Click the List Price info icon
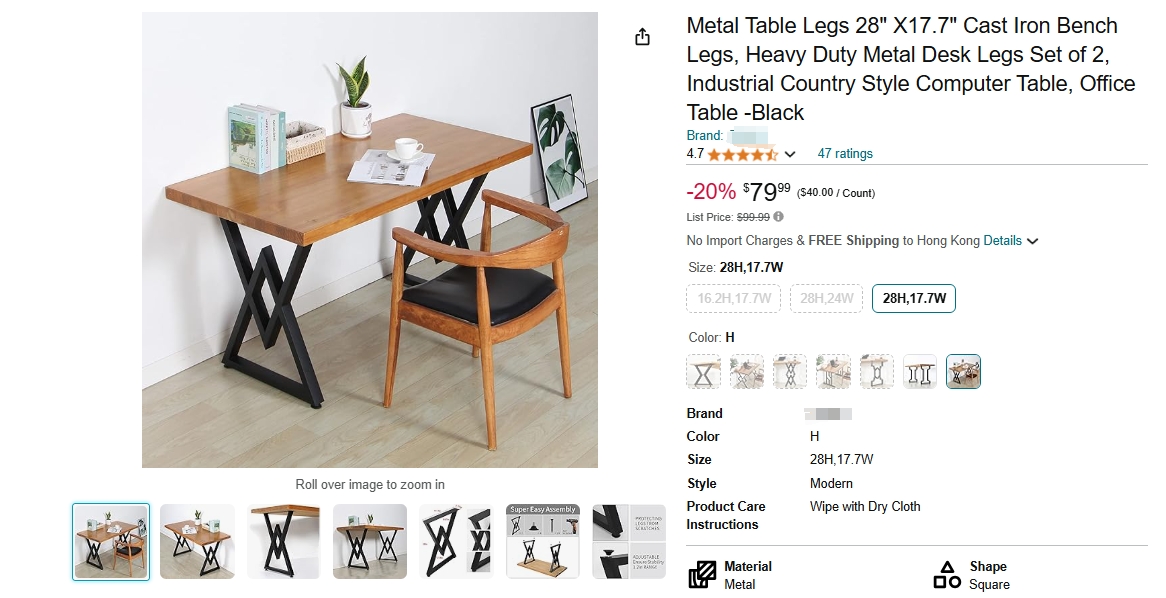 [778, 217]
